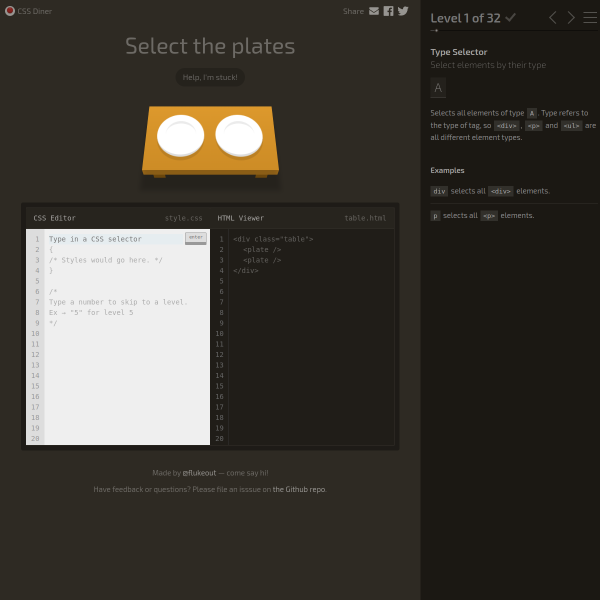Click the Select the plates heading
The image size is (600, 600).
210,46
